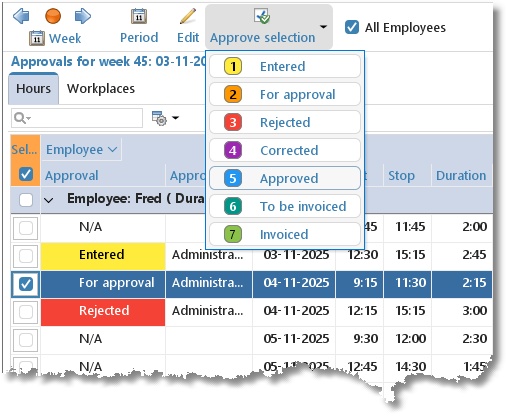Sort by Approval column header
The image size is (507, 417).
[x=72, y=176]
